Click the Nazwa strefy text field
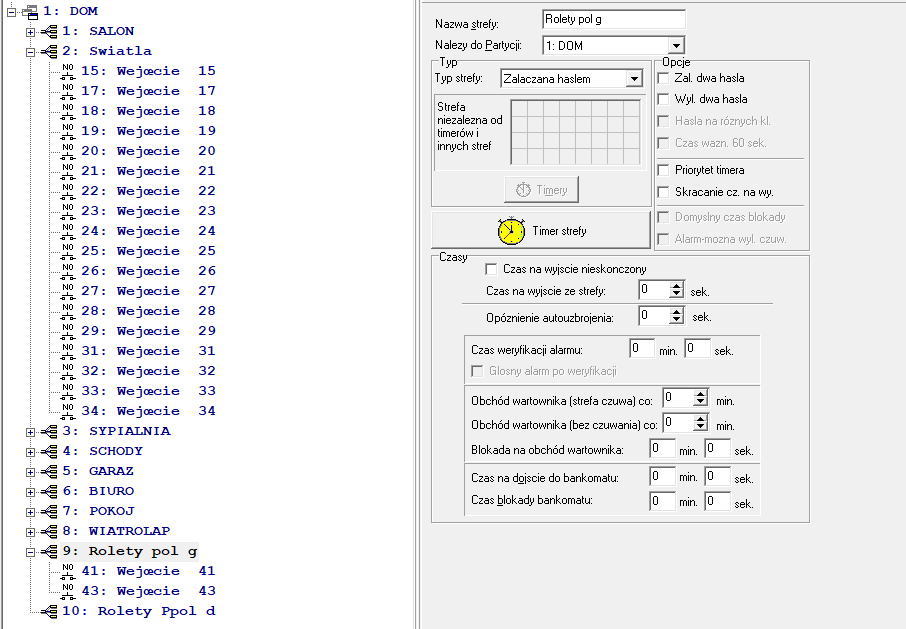Viewport: 906px width, 629px height. 614,20
